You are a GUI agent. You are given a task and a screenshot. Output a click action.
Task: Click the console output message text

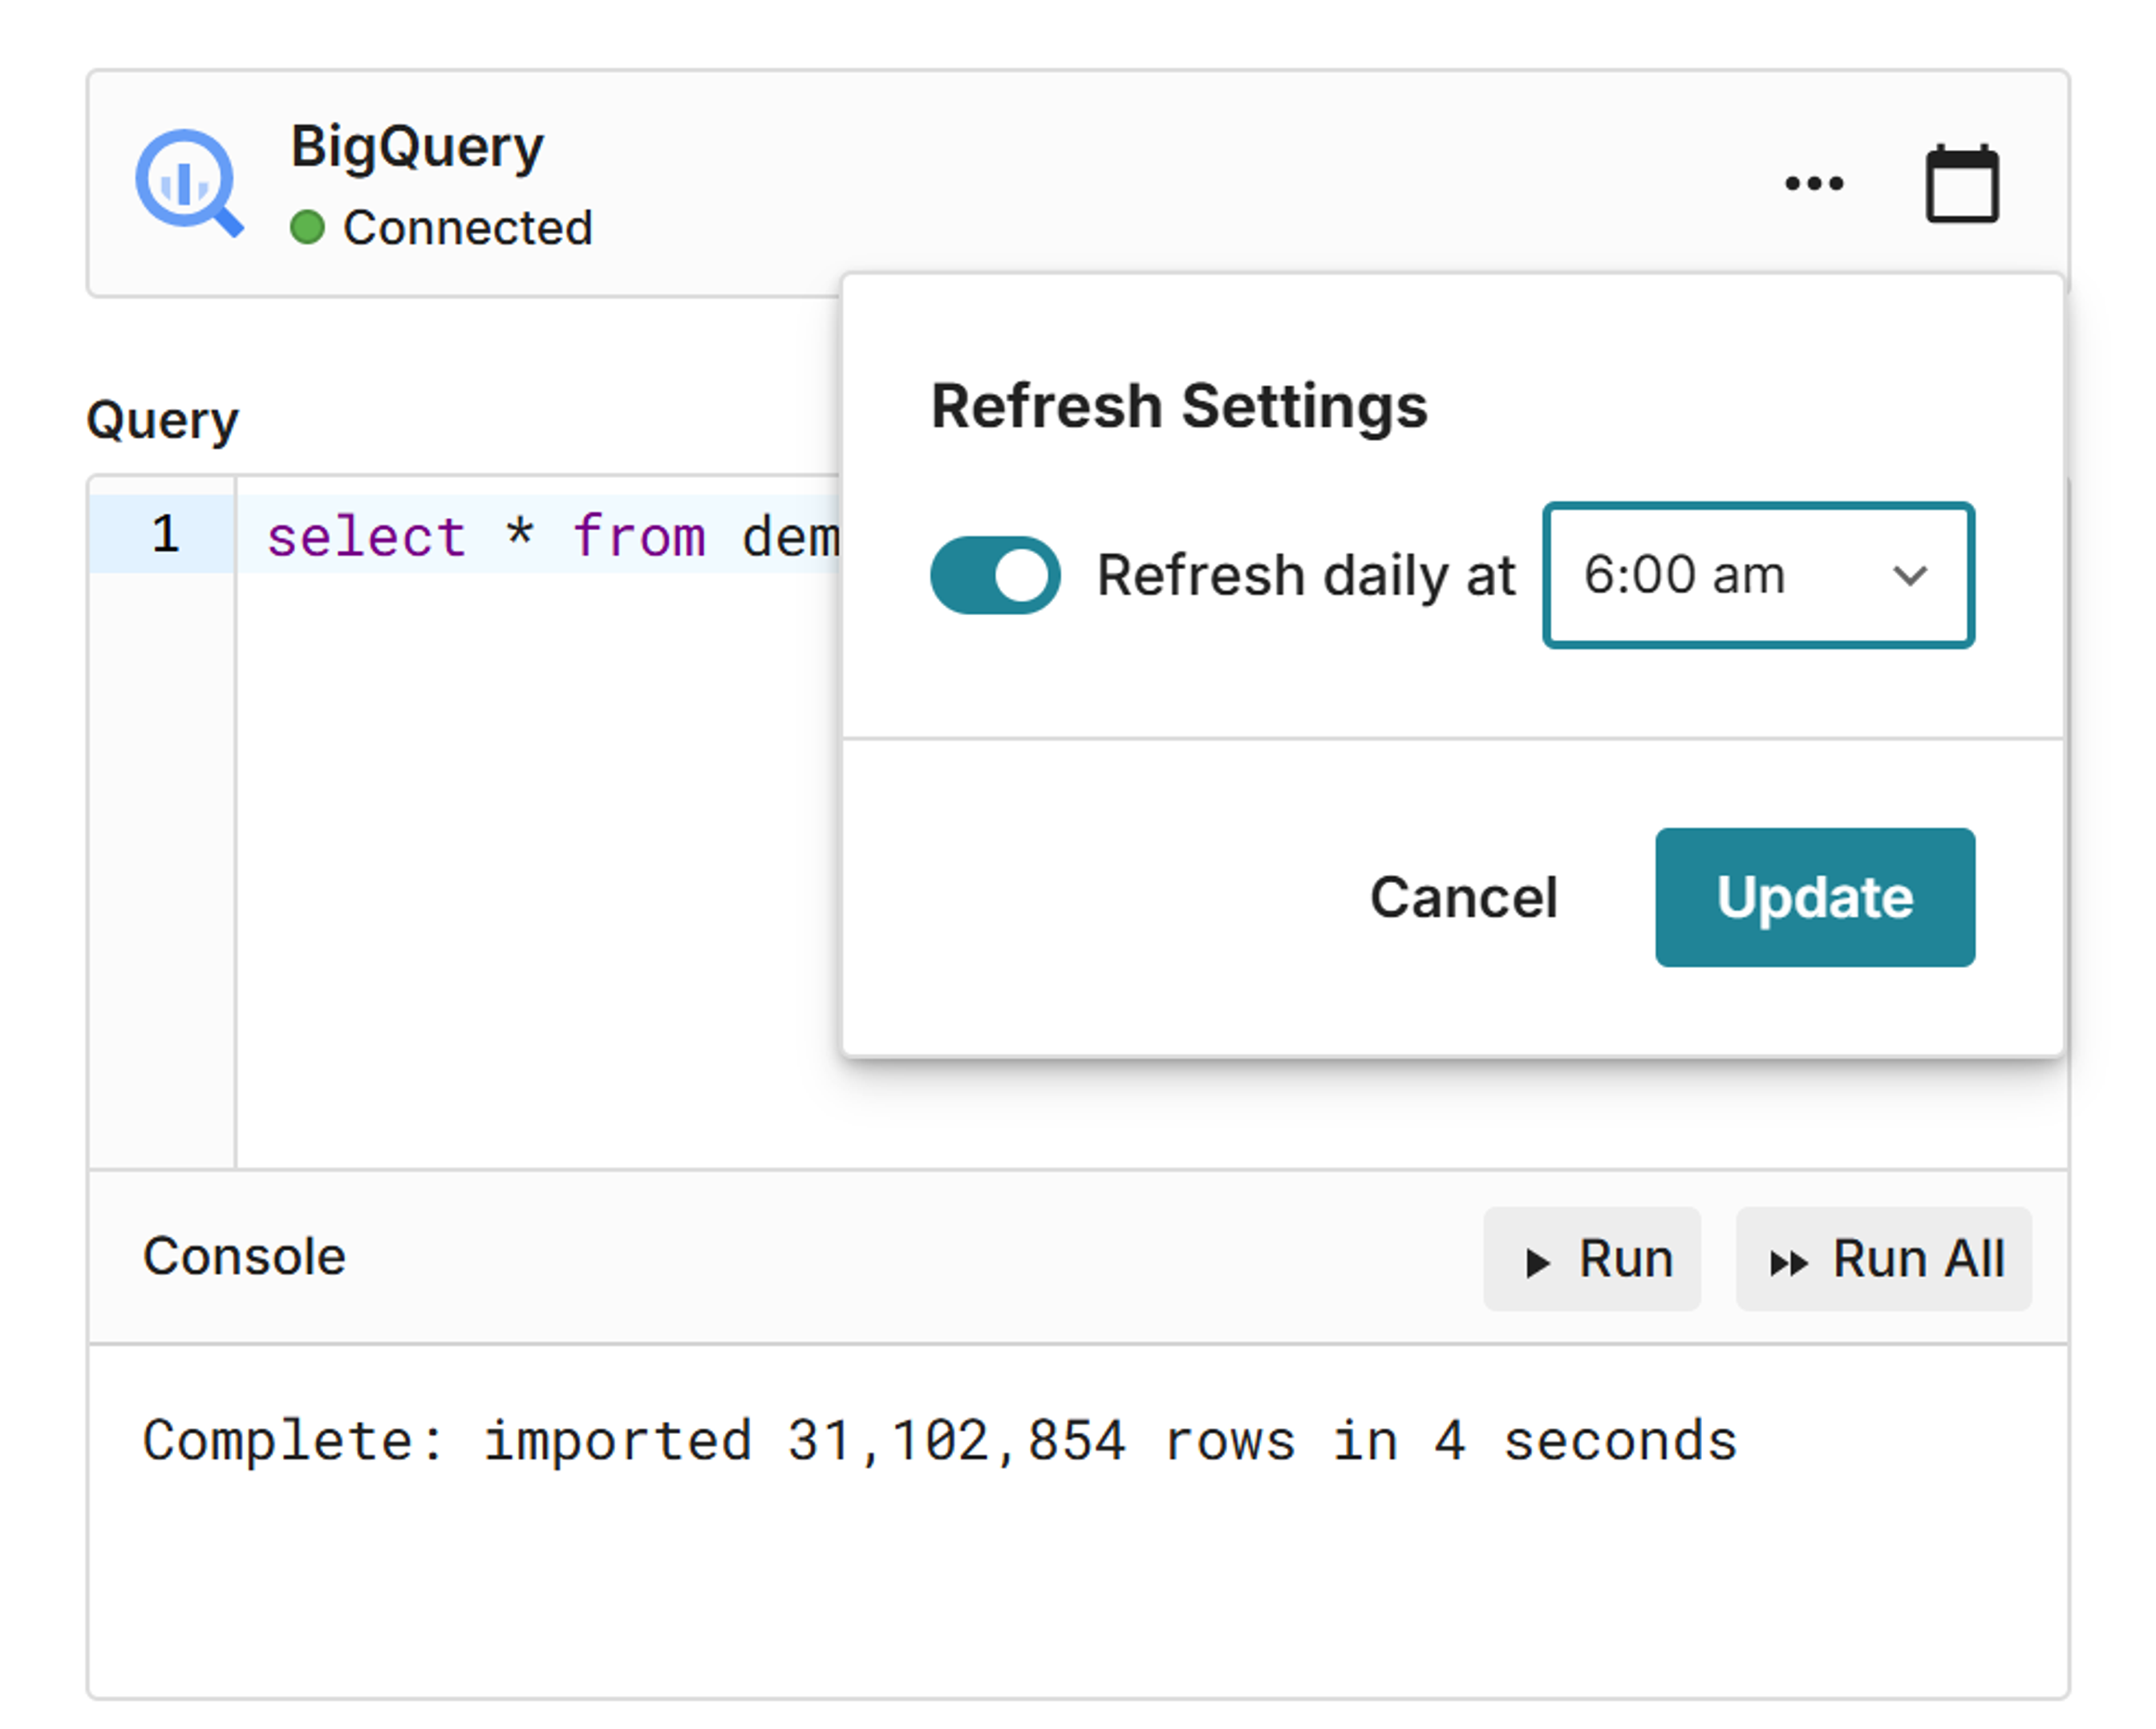[939, 1441]
